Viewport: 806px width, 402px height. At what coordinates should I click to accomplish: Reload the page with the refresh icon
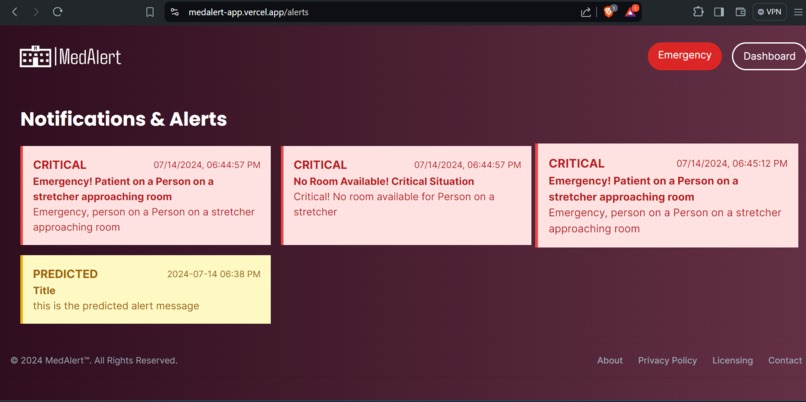pos(58,12)
